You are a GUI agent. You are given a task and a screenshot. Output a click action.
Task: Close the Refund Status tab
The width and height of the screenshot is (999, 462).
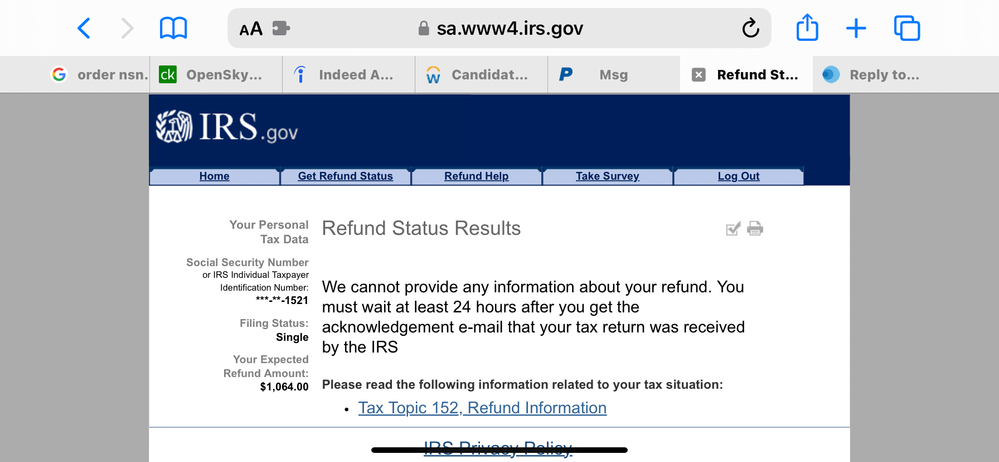[698, 75]
